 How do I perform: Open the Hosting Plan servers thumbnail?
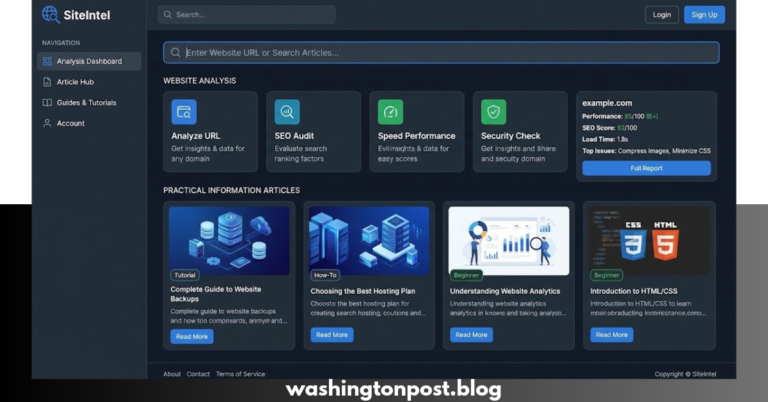pyautogui.click(x=369, y=240)
